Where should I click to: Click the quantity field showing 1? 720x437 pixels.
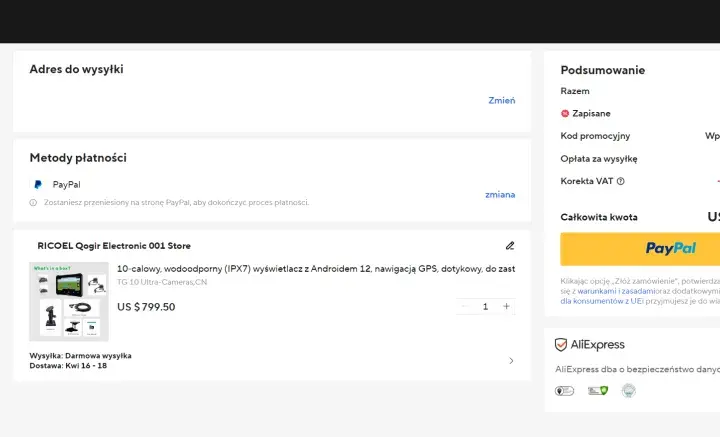pyautogui.click(x=485, y=306)
